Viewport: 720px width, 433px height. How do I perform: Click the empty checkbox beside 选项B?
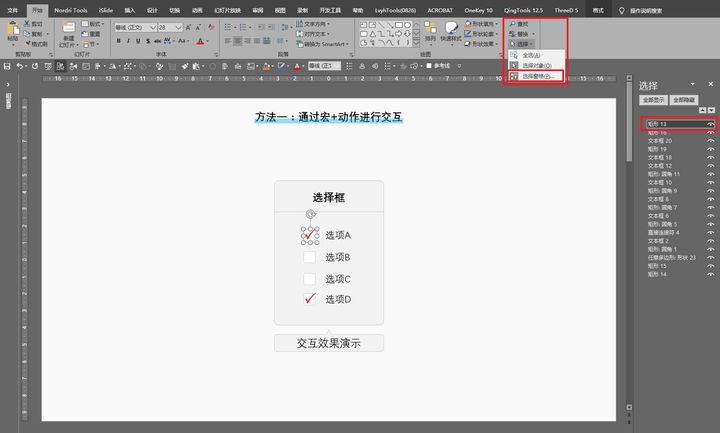click(309, 257)
